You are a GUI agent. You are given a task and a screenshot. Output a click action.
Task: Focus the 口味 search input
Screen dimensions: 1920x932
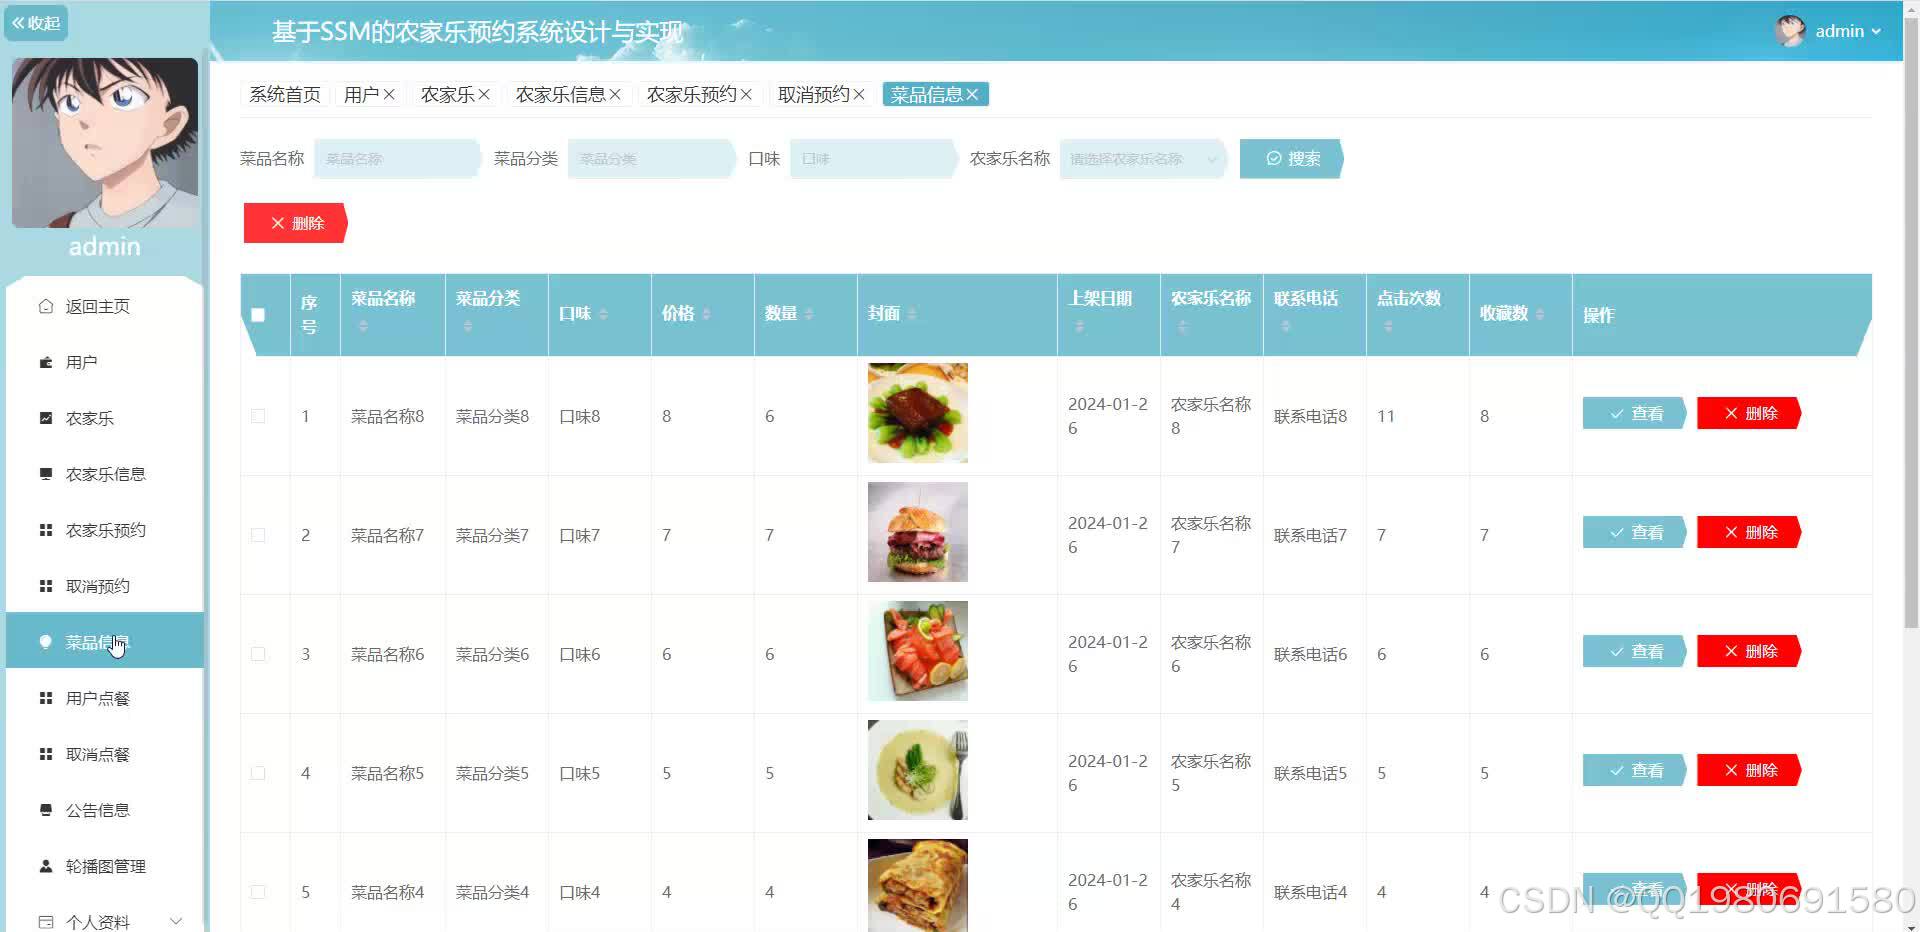873,158
